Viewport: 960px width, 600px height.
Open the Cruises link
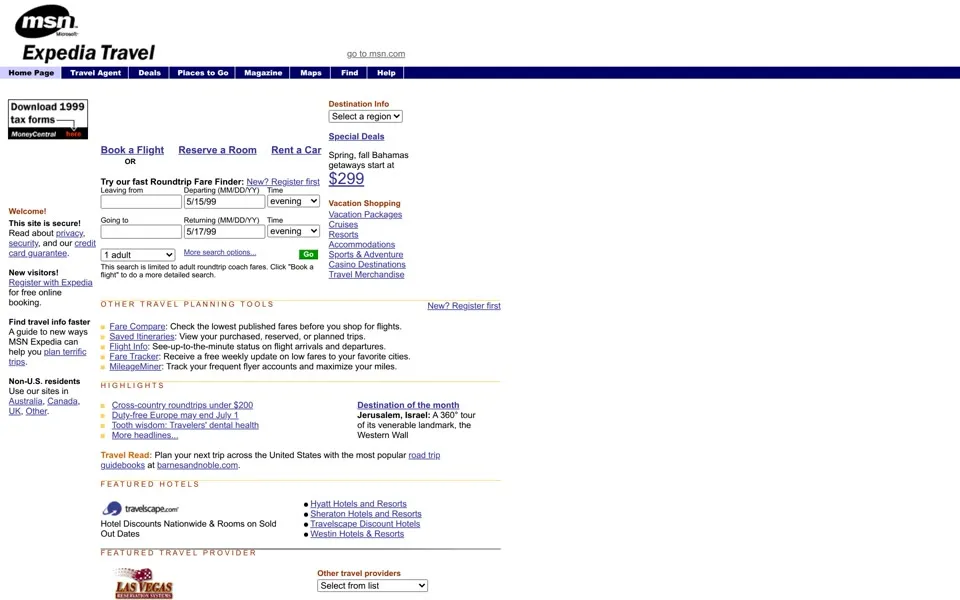343,225
